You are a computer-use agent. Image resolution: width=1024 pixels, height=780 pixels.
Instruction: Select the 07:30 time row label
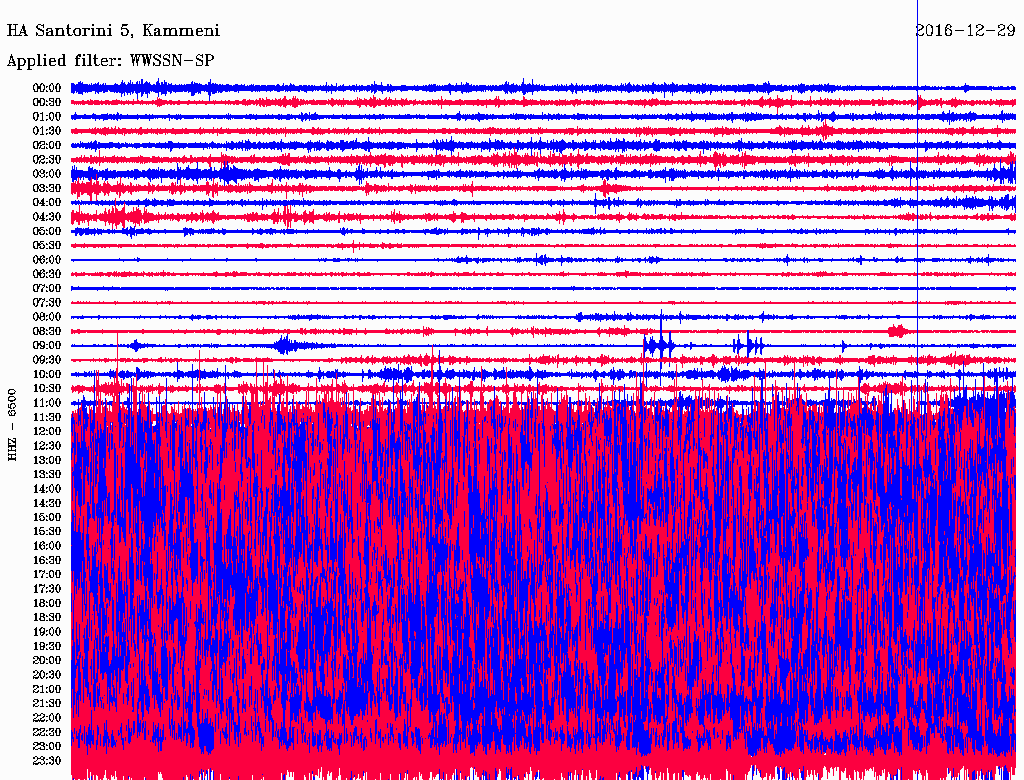click(x=47, y=303)
